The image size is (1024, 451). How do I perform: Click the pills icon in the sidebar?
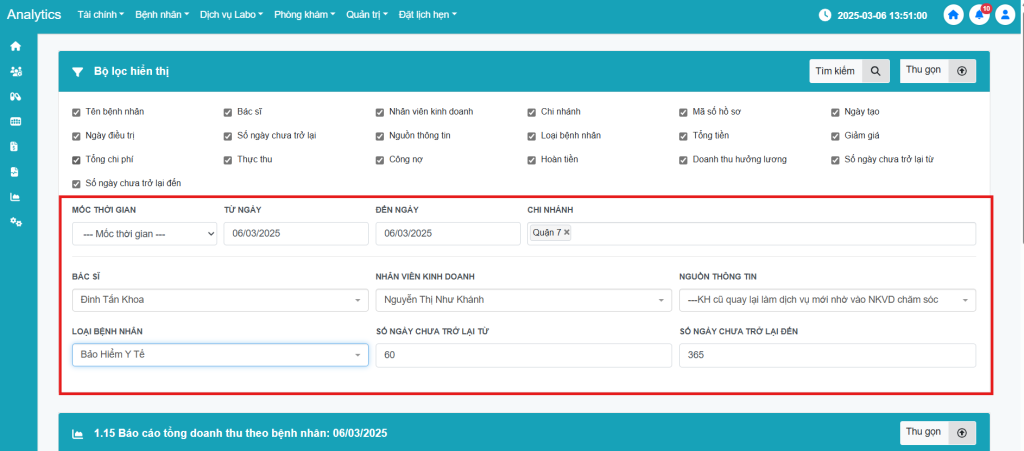tap(15, 97)
